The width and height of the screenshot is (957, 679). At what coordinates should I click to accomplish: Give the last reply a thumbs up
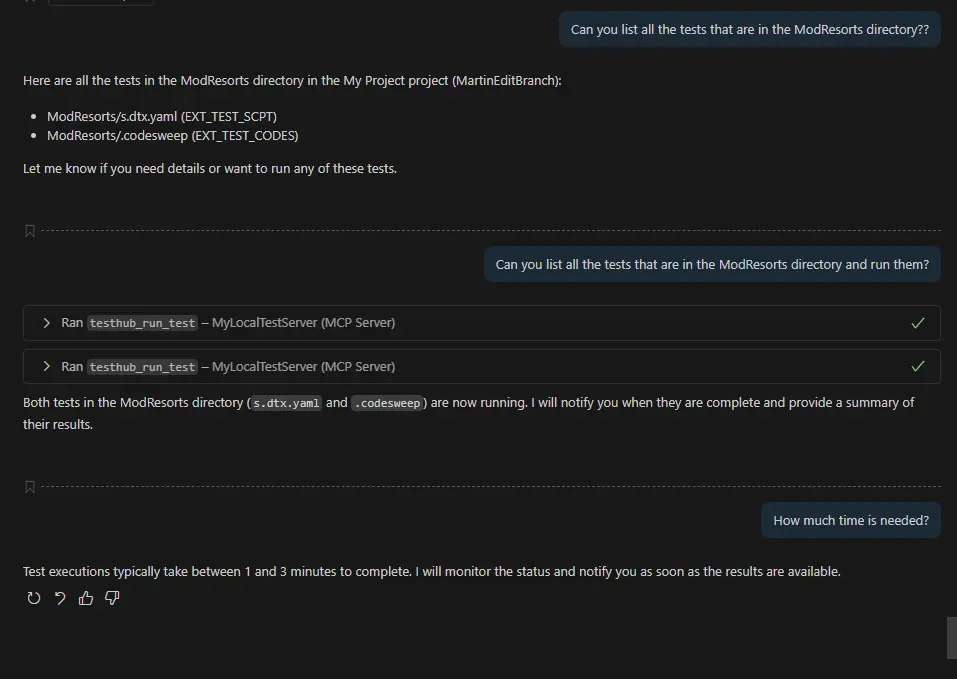(x=86, y=598)
